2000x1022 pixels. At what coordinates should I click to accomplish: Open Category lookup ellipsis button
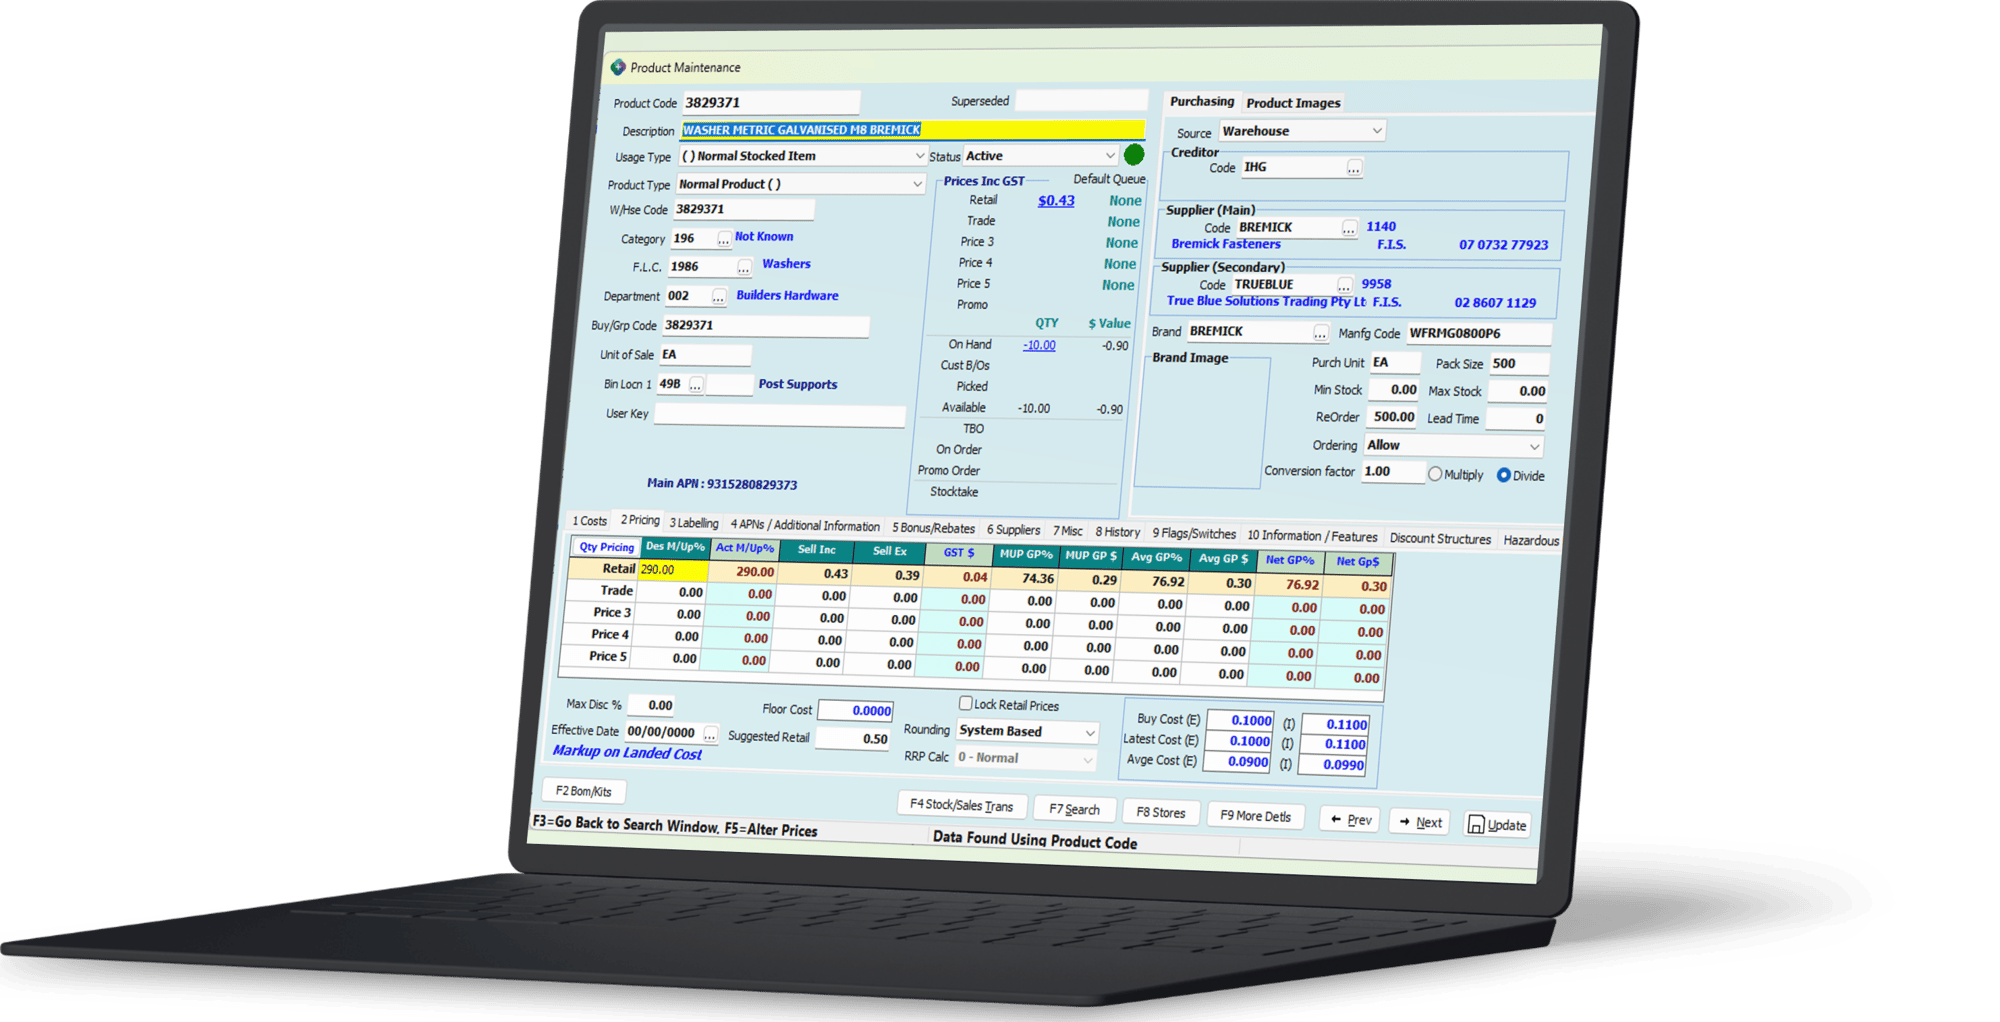click(x=724, y=239)
